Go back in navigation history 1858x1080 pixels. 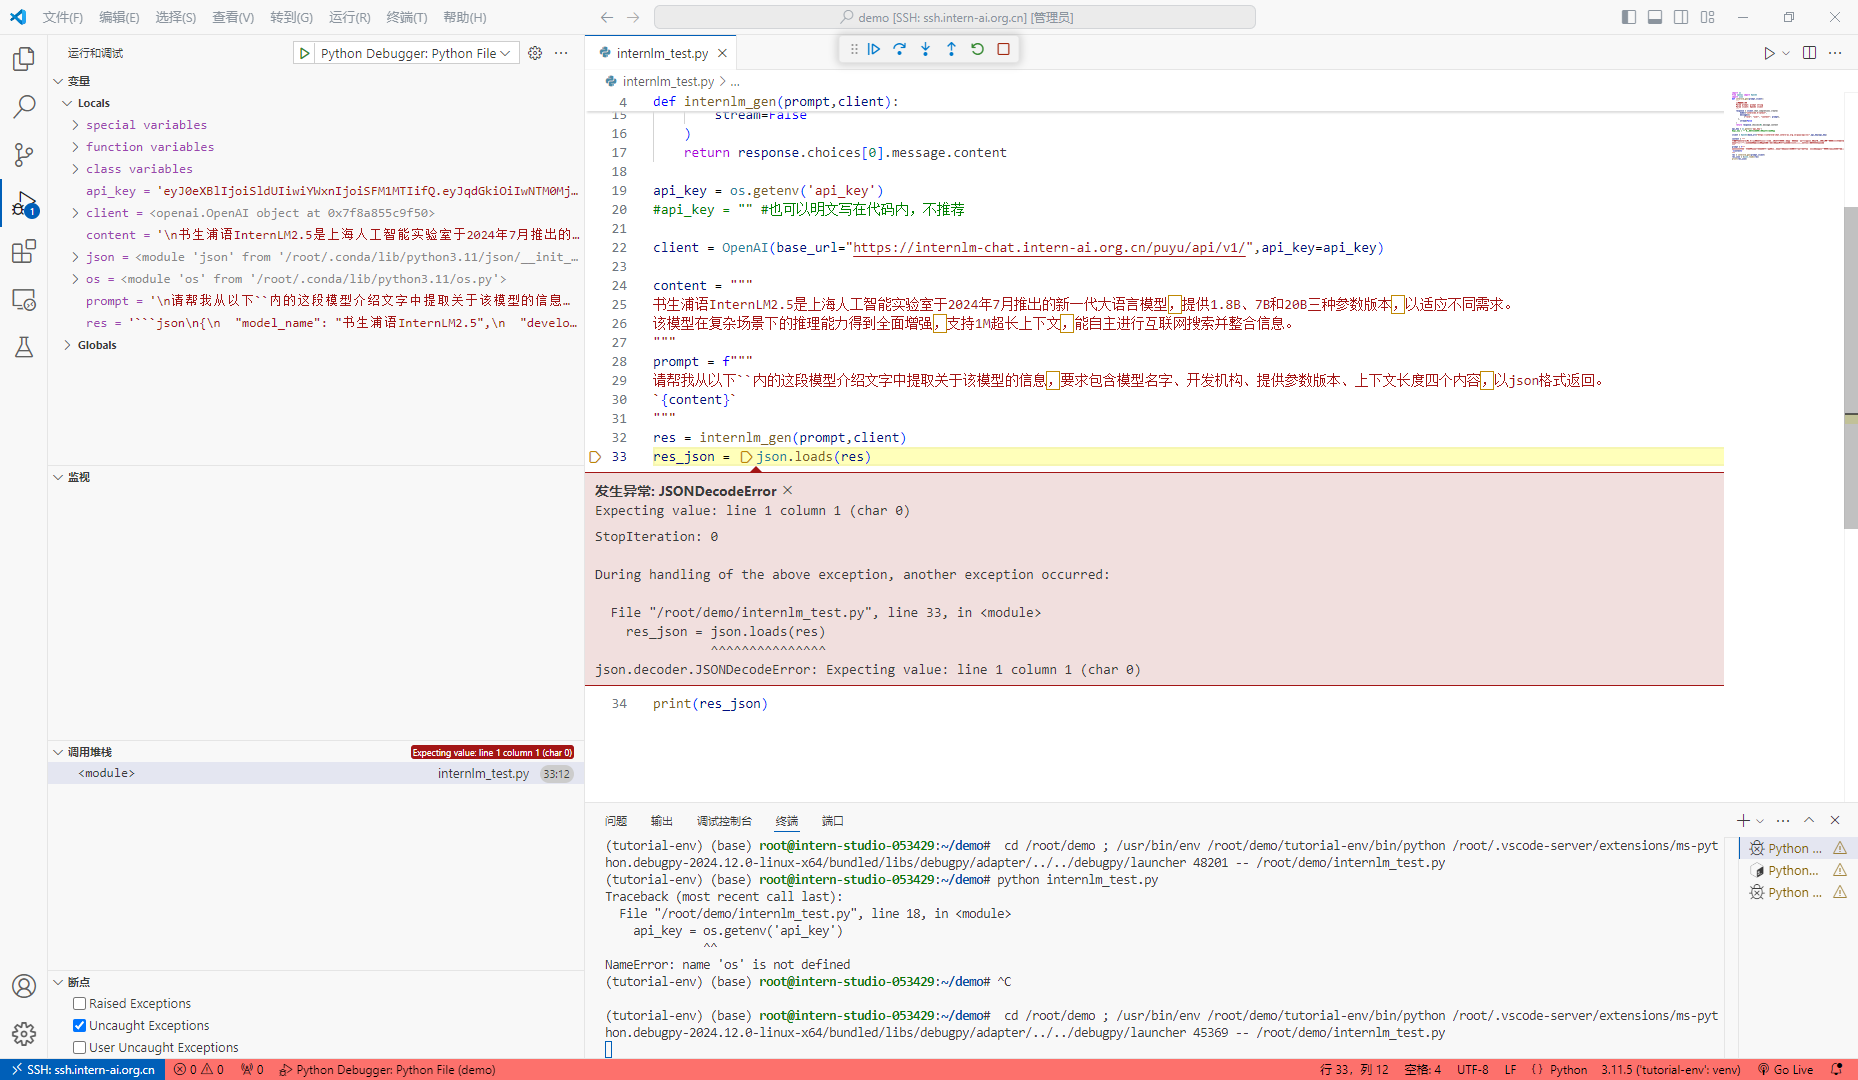[607, 17]
